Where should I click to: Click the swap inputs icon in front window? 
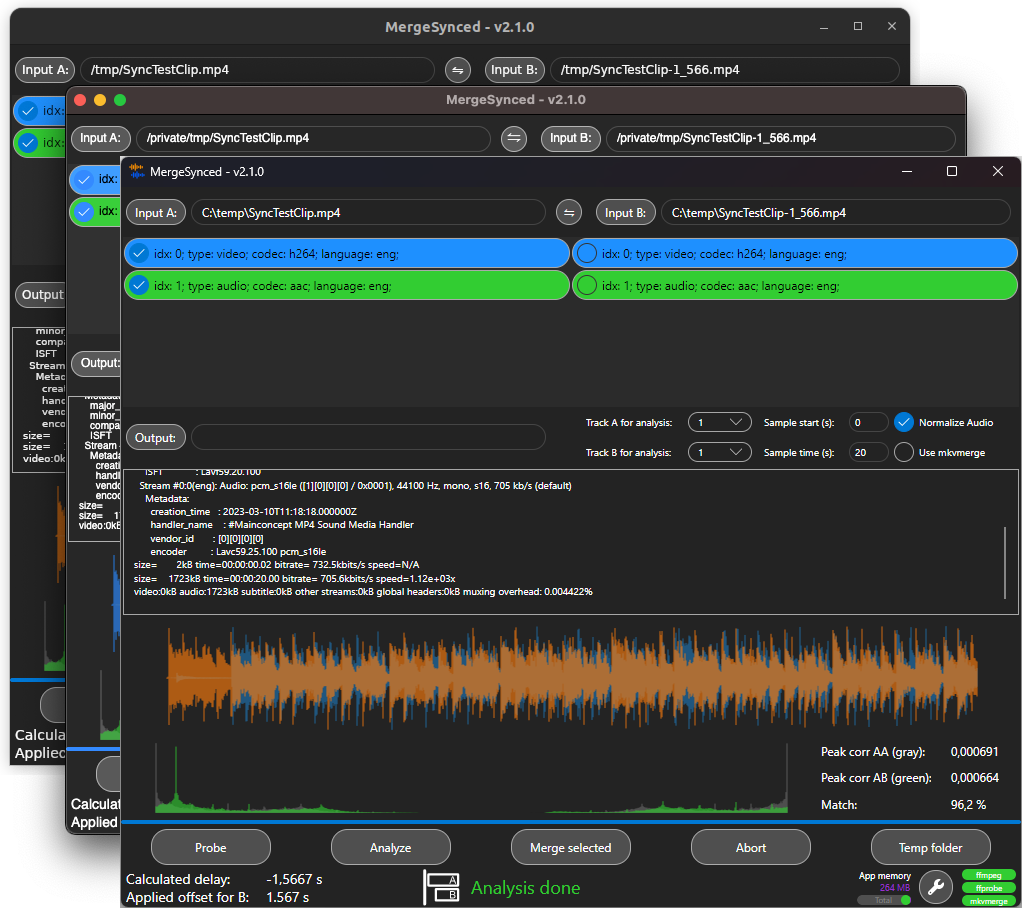click(x=569, y=213)
